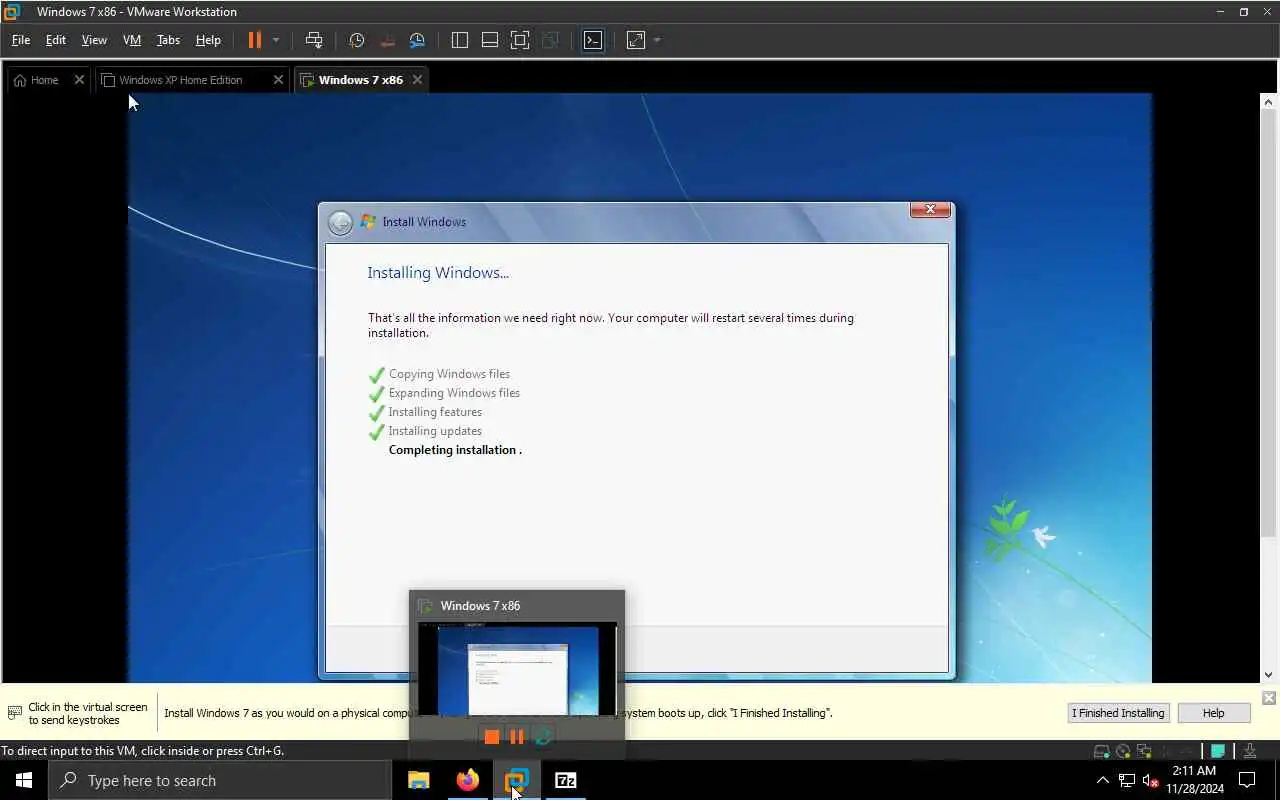Click the Completing installation text
The width and height of the screenshot is (1280, 800).
(x=455, y=450)
